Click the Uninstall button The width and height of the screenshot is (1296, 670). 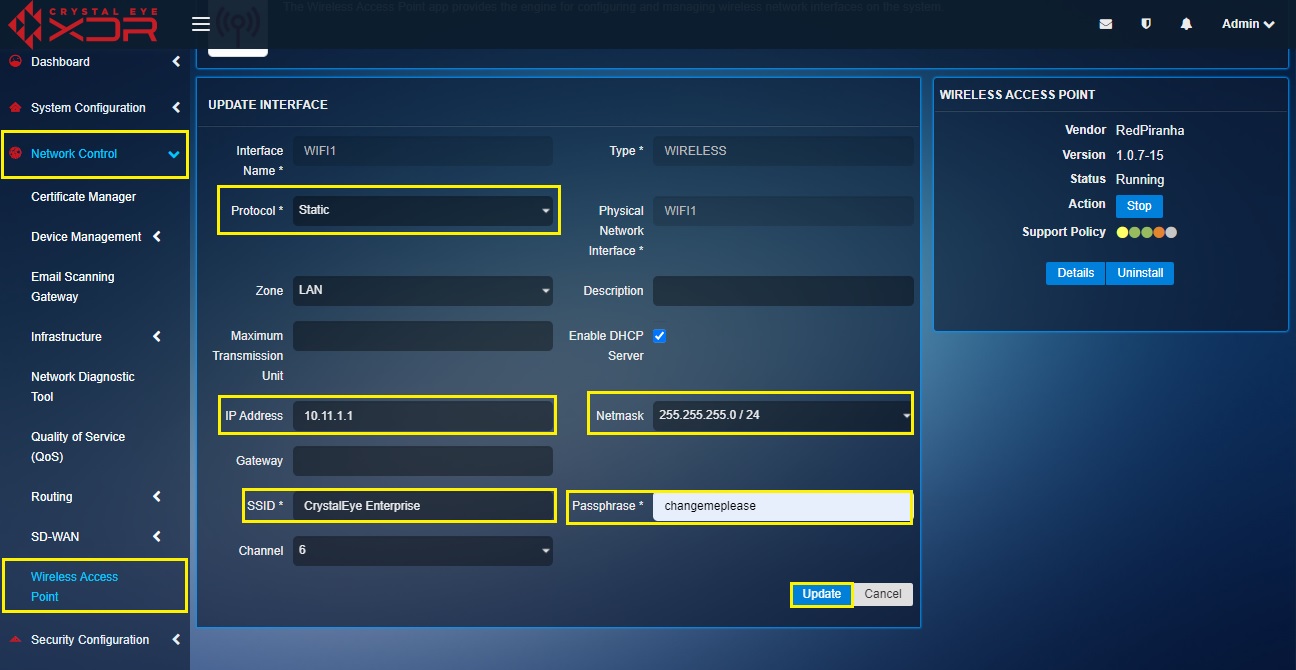click(1140, 273)
